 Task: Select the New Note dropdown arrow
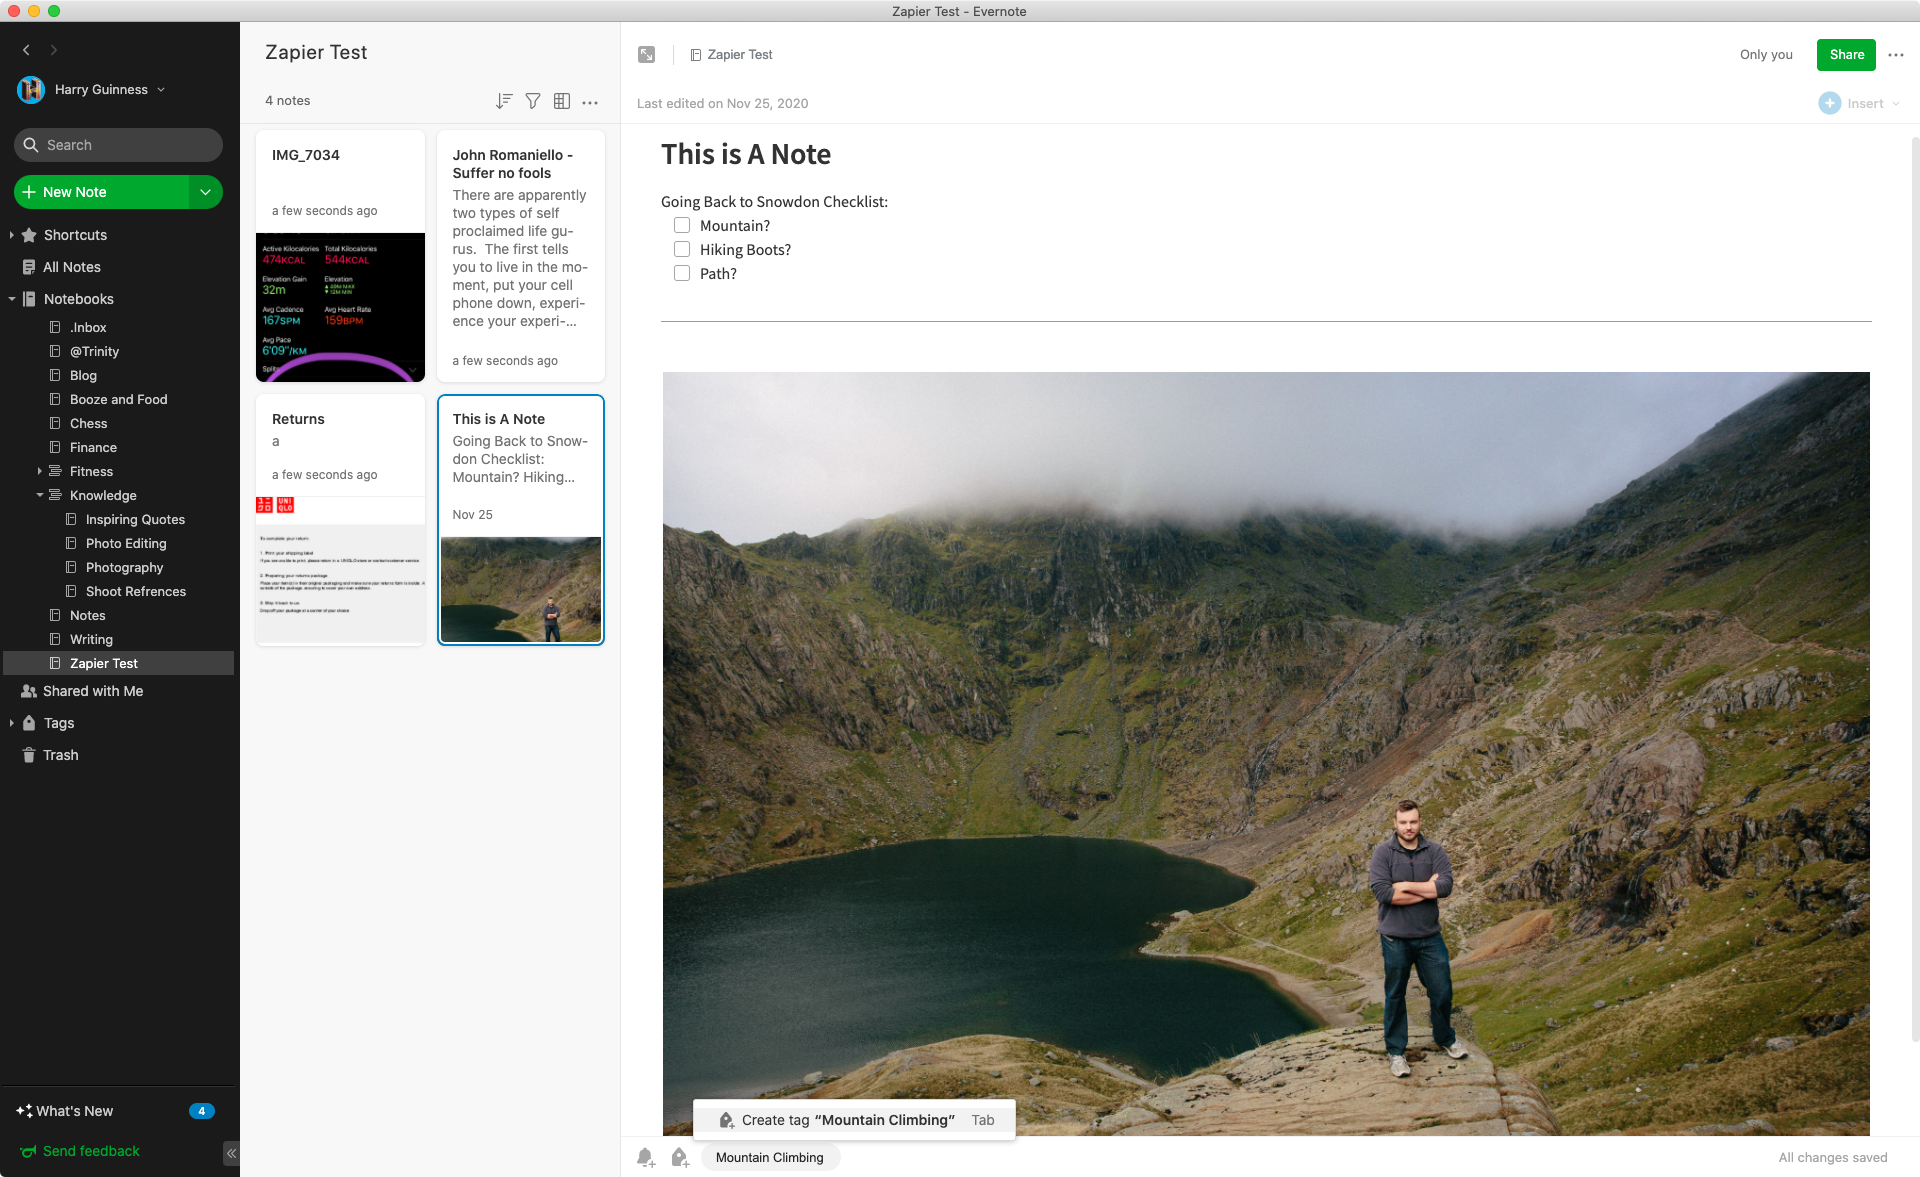(207, 191)
